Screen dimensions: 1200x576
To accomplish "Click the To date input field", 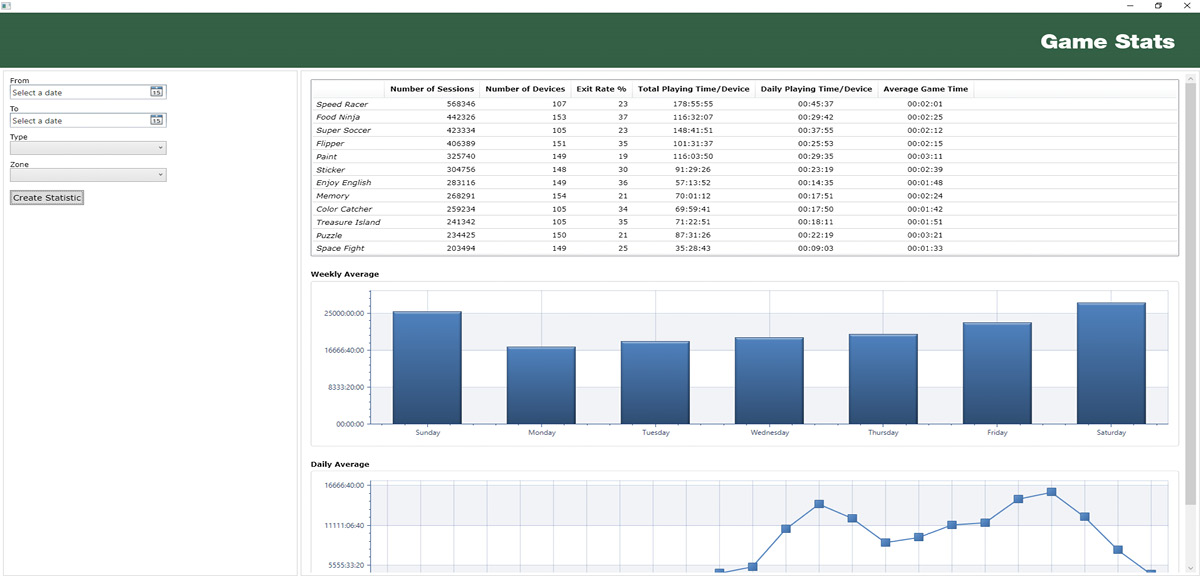I will tap(78, 120).
